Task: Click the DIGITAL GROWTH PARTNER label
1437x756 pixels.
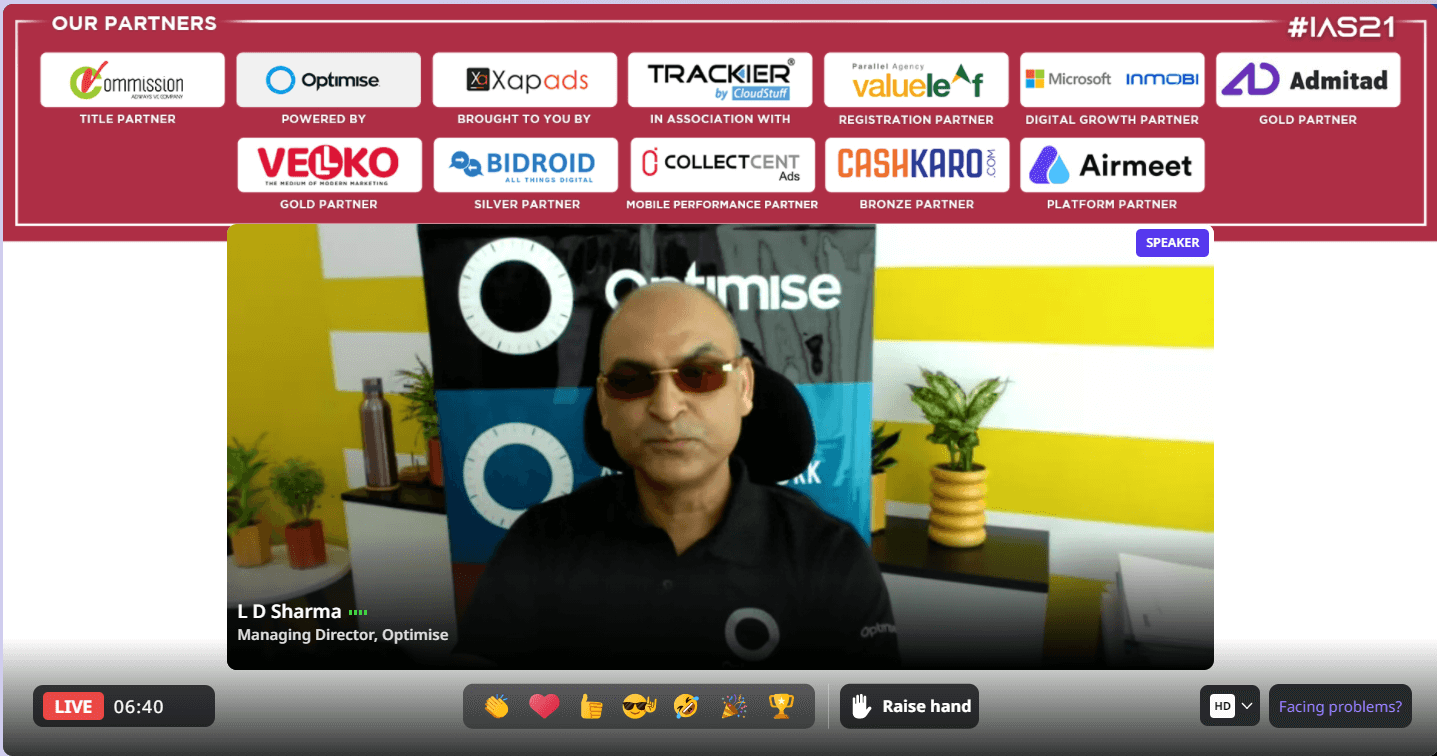Action: pyautogui.click(x=1112, y=119)
